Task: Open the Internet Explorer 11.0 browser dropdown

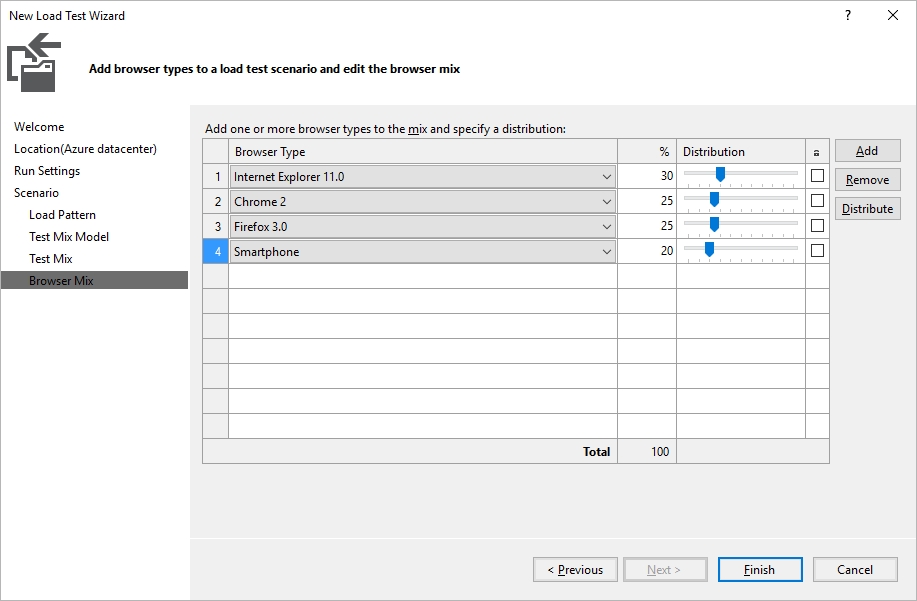Action: 606,177
